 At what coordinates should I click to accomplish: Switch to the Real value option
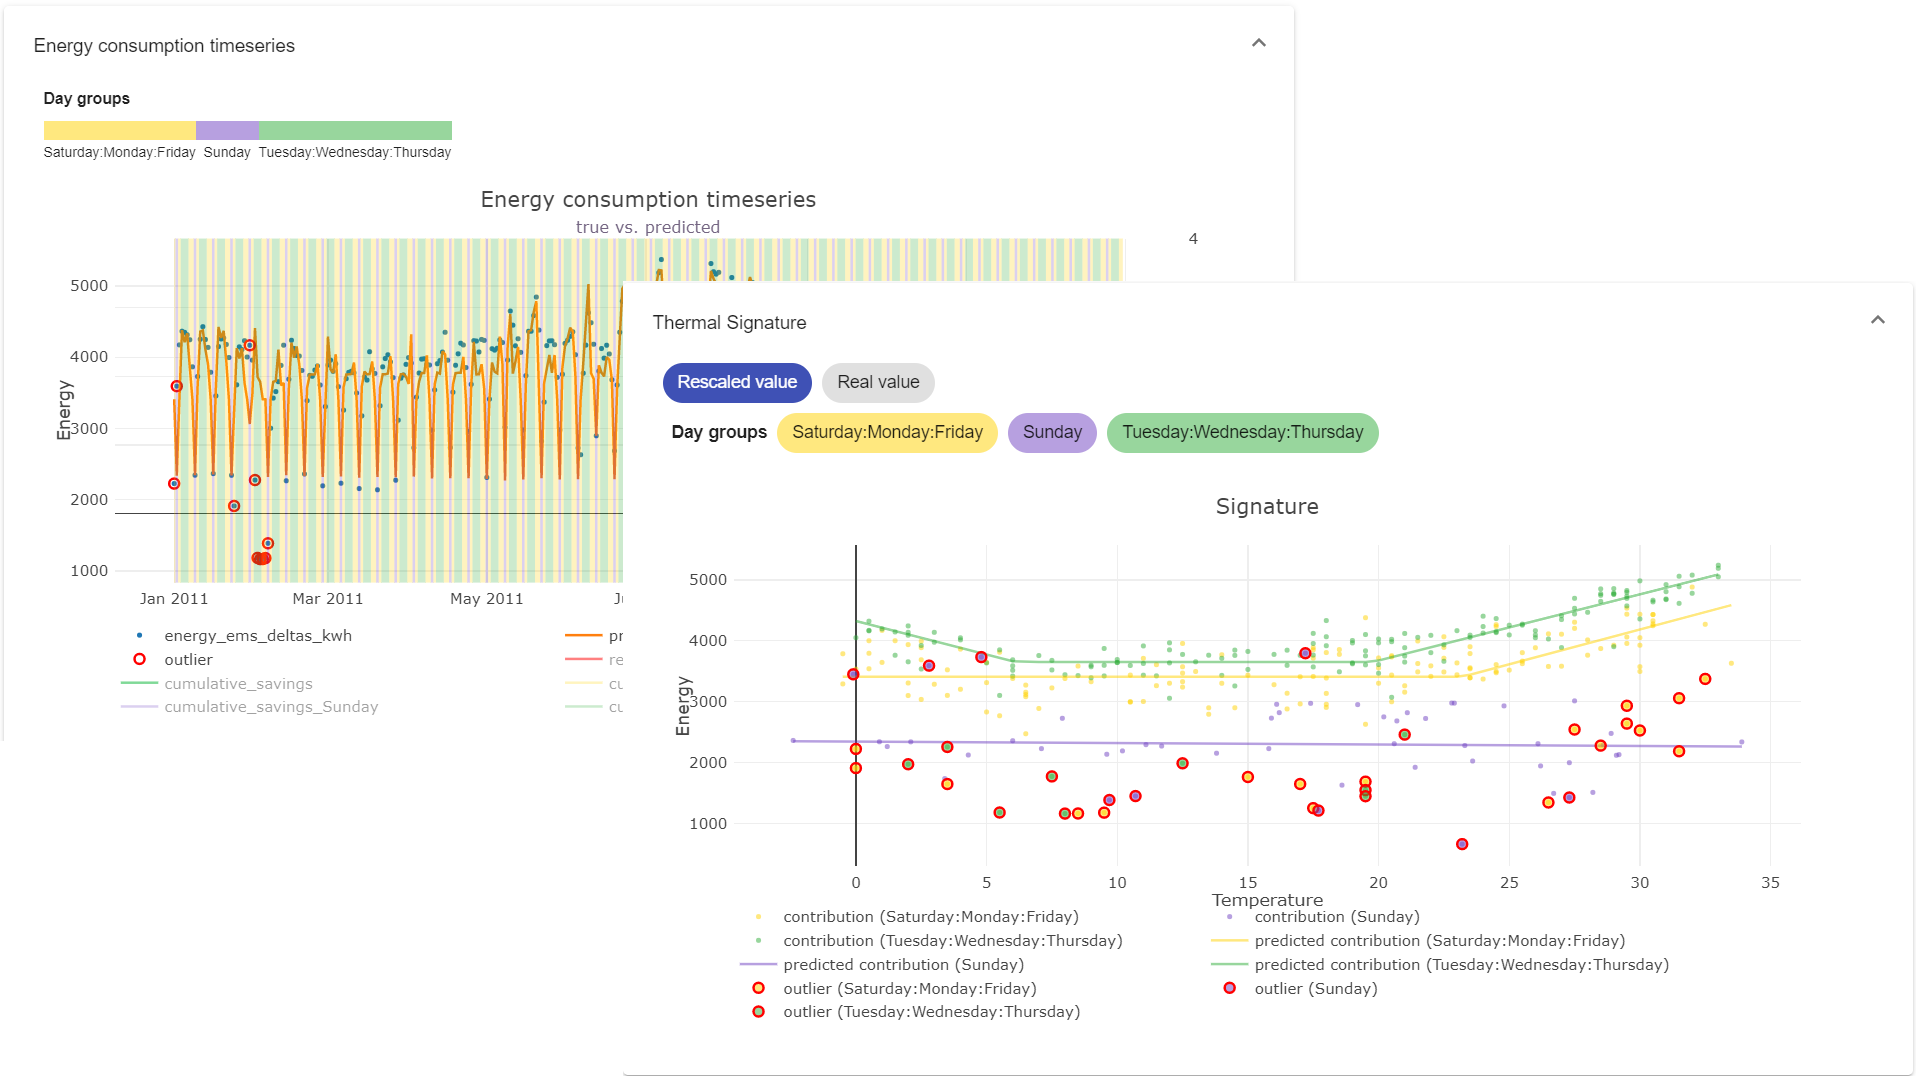877,382
